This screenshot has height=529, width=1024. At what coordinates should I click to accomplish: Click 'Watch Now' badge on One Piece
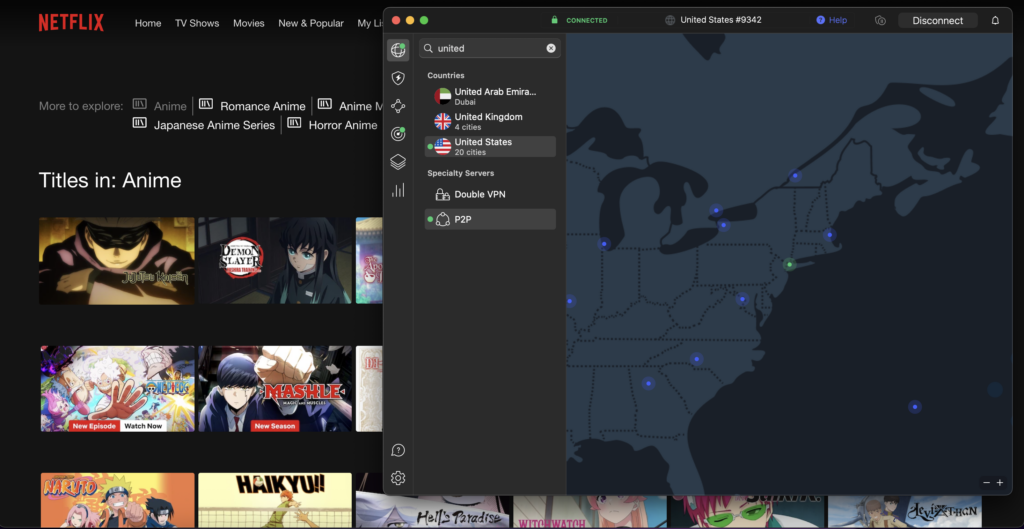coord(143,426)
